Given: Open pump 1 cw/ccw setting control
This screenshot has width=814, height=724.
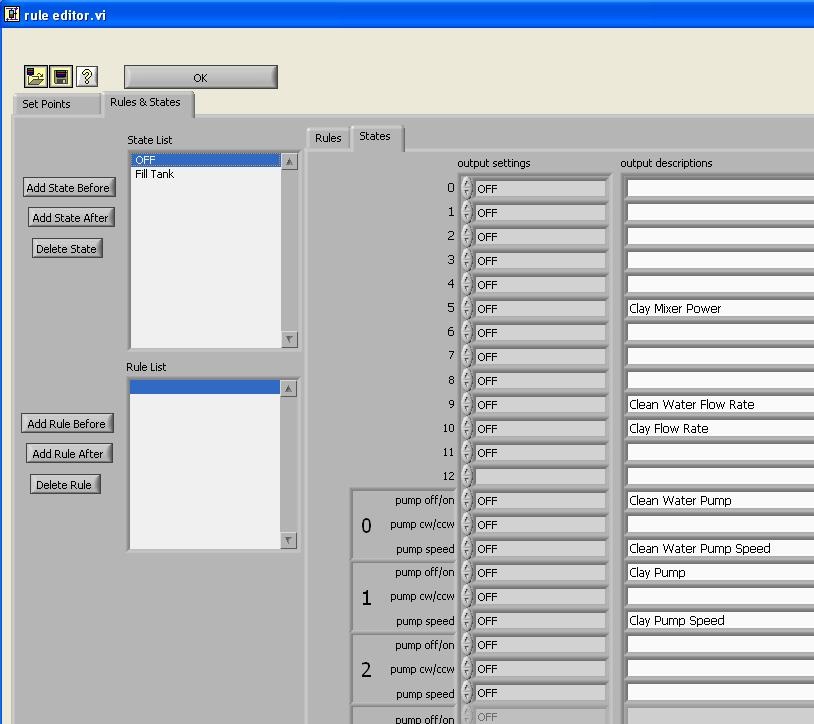Looking at the screenshot, I should [540, 597].
